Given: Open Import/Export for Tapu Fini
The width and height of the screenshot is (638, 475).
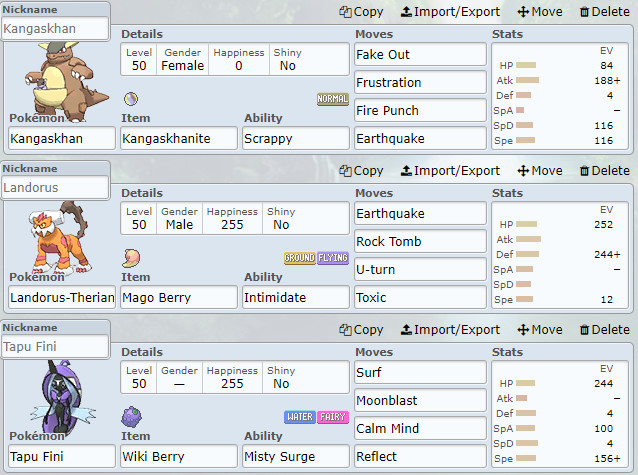Looking at the screenshot, I should [450, 330].
